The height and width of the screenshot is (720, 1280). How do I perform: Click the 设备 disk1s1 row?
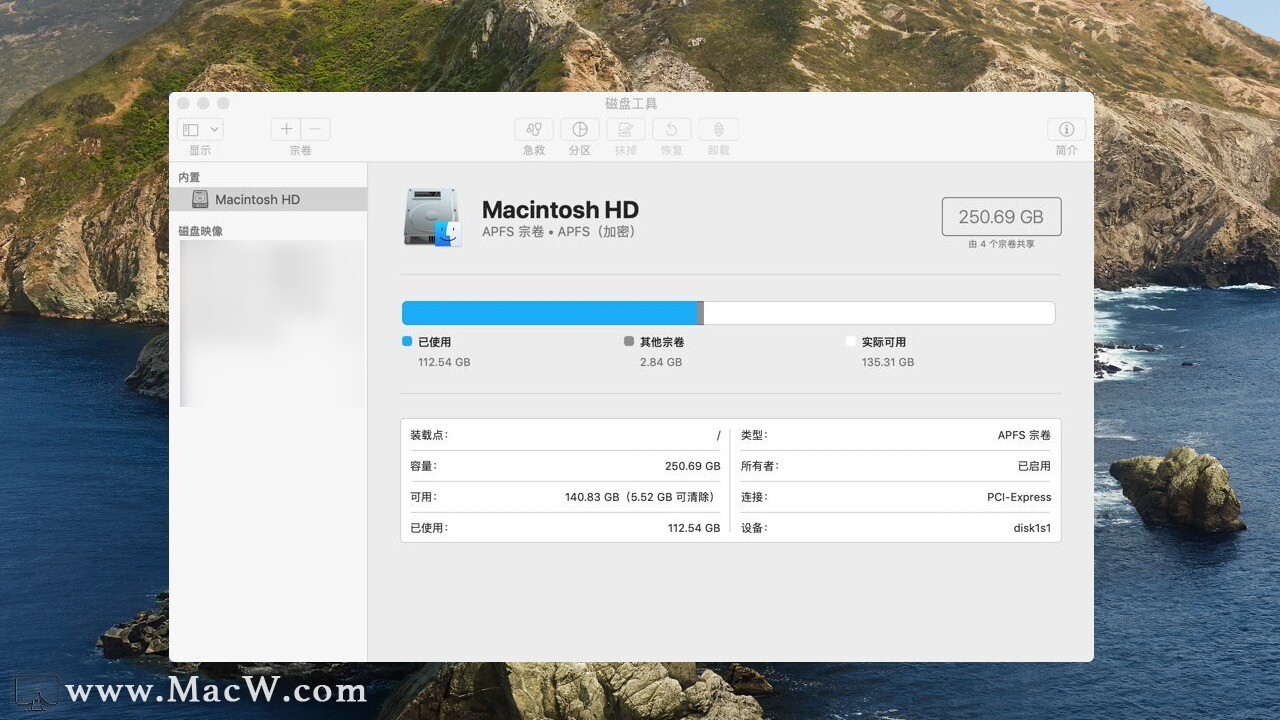point(896,527)
